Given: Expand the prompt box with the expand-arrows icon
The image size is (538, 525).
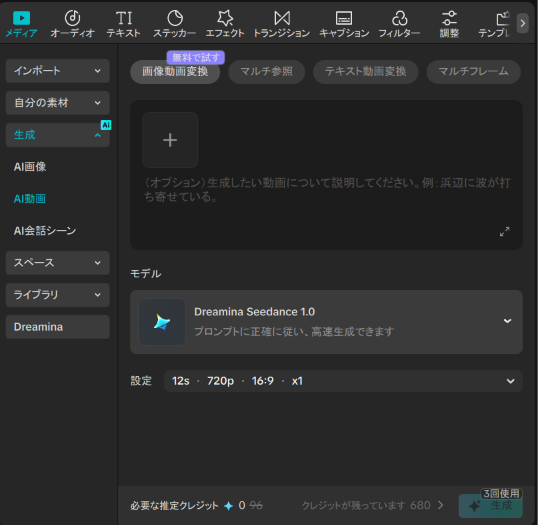Looking at the screenshot, I should 504,232.
